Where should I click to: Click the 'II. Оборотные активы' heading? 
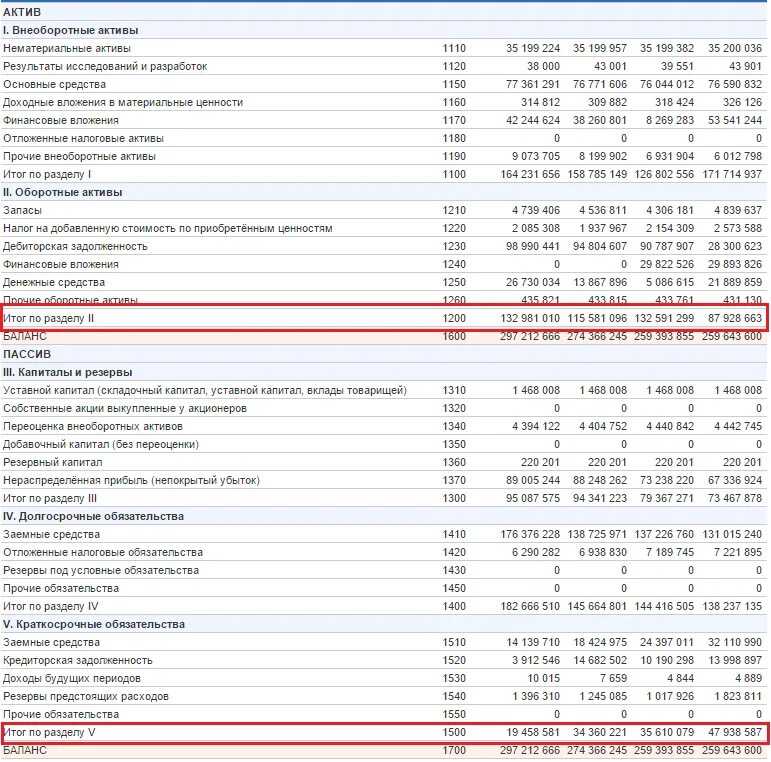(x=62, y=192)
